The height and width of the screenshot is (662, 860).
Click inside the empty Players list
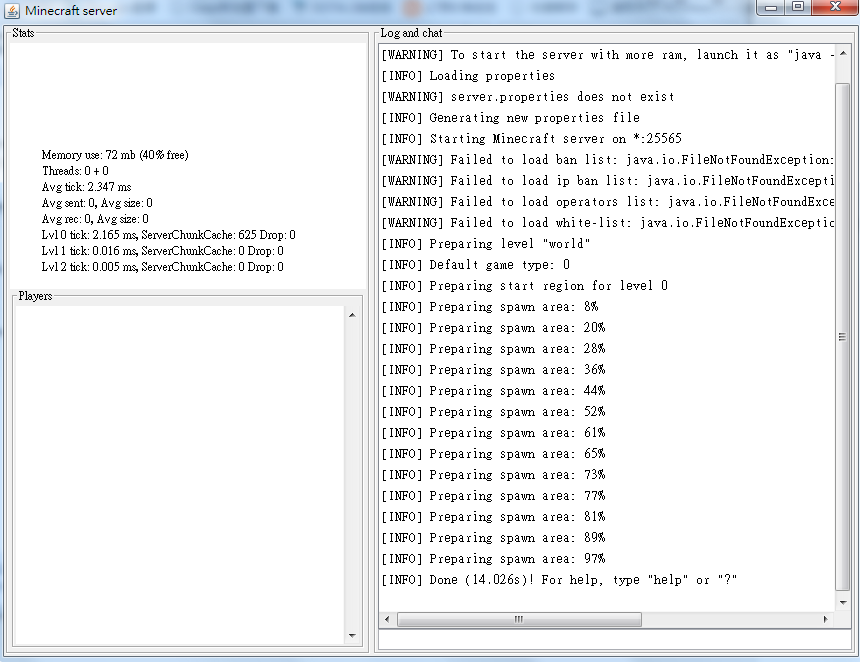click(x=179, y=475)
